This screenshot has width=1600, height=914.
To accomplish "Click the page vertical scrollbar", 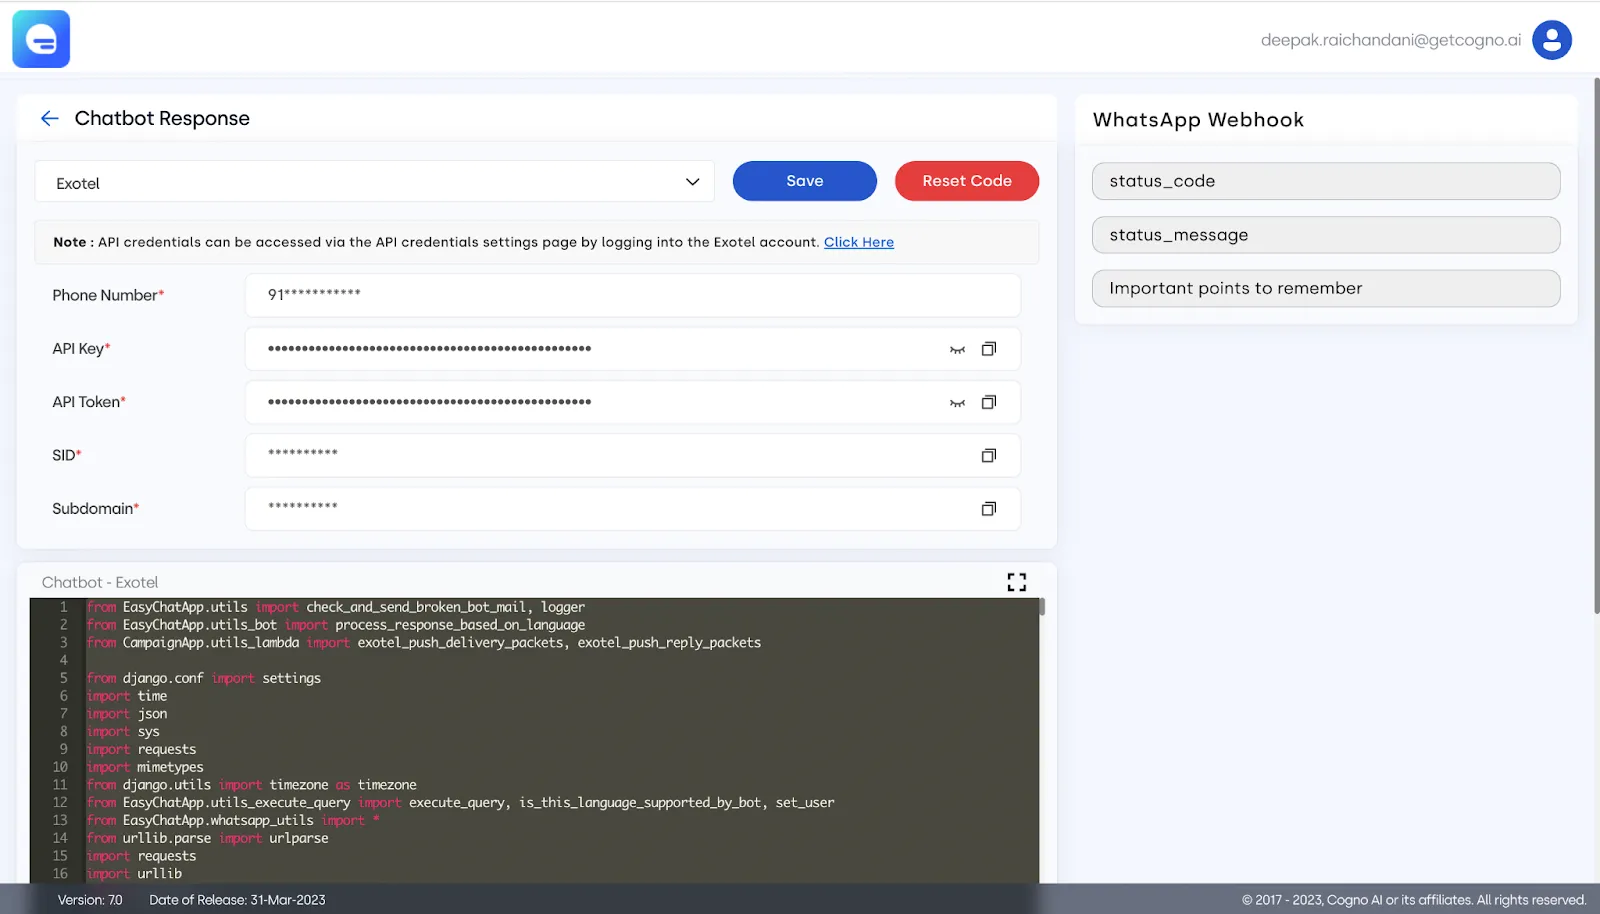I will [x=1596, y=345].
